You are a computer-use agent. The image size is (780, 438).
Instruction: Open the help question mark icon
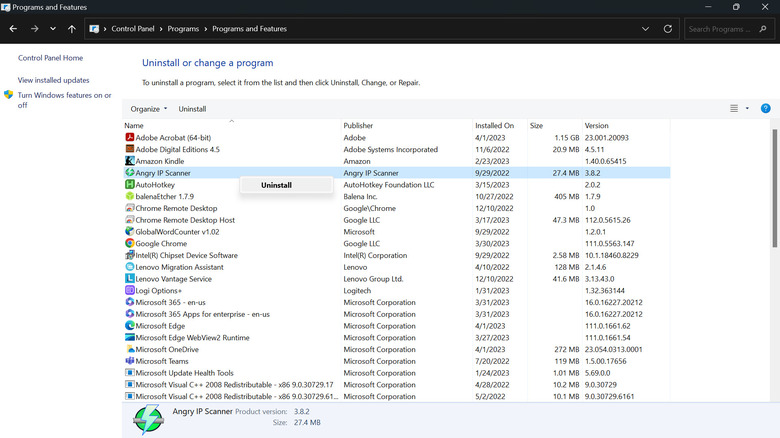point(765,108)
